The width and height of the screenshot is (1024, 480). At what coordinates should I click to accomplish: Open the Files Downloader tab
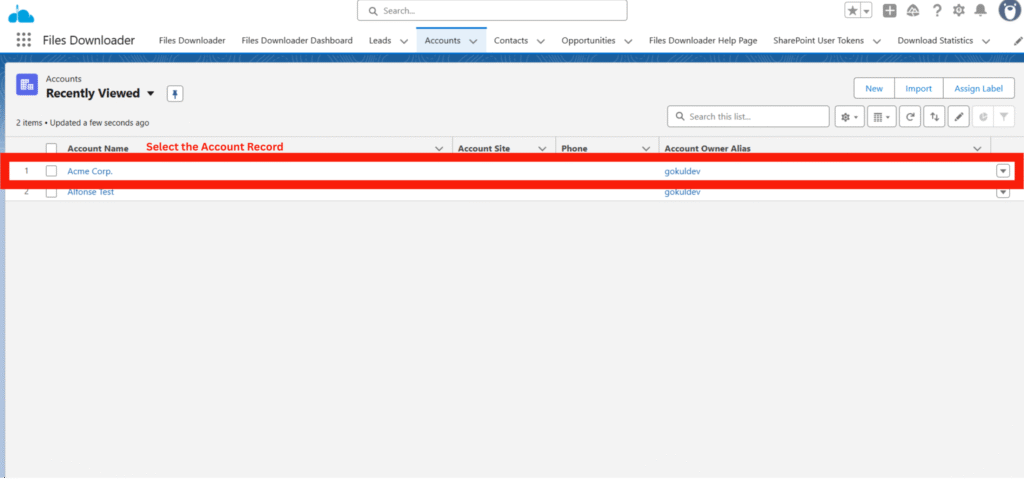(x=192, y=40)
